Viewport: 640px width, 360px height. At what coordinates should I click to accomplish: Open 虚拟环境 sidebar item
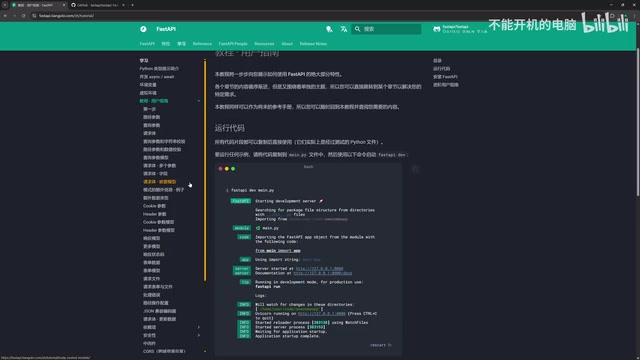pos(148,93)
